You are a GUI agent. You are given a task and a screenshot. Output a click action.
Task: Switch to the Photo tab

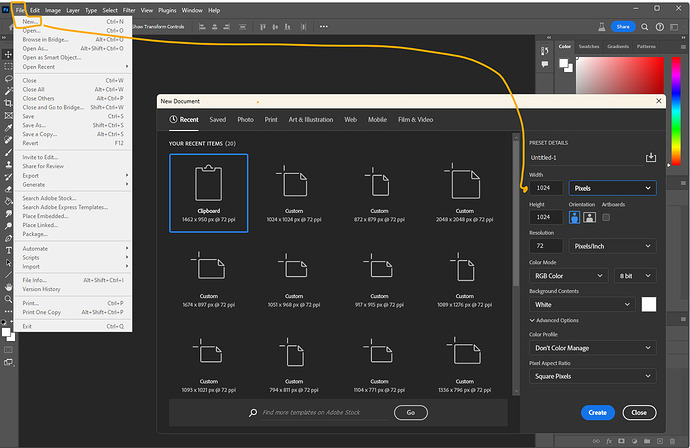tap(246, 119)
